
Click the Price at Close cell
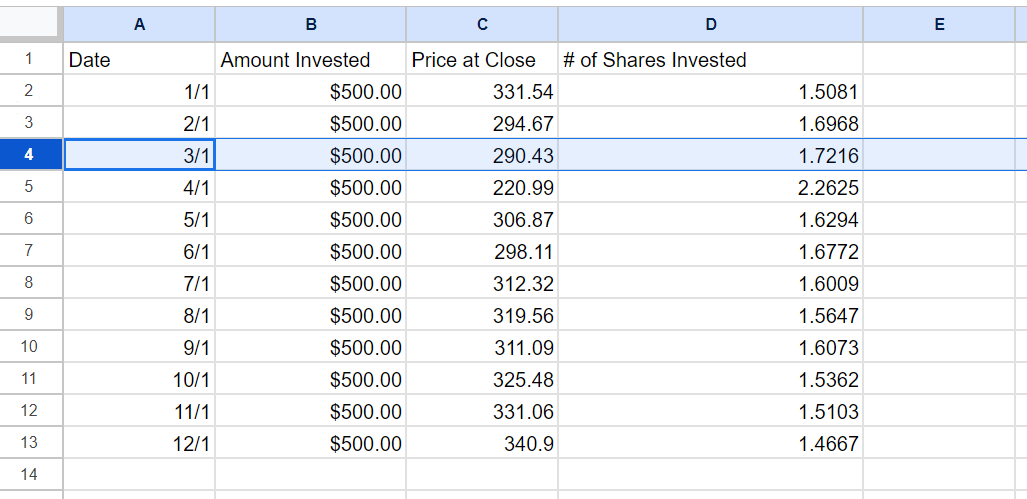[x=482, y=60]
